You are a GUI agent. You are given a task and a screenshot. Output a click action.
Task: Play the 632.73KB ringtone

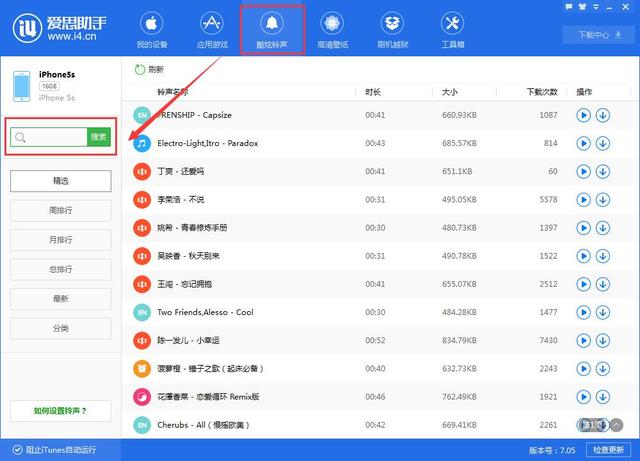(584, 369)
